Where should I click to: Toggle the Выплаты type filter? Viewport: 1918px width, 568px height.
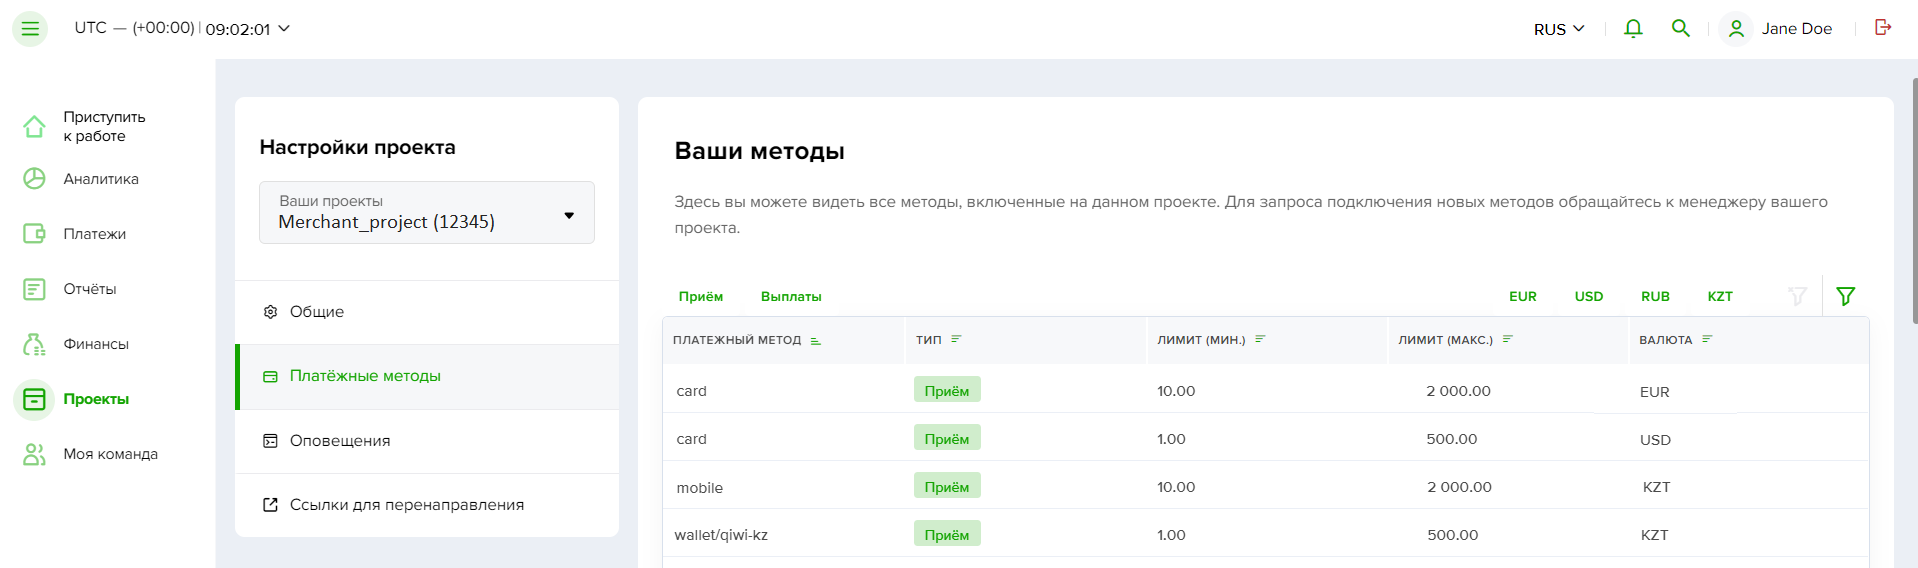pos(791,296)
